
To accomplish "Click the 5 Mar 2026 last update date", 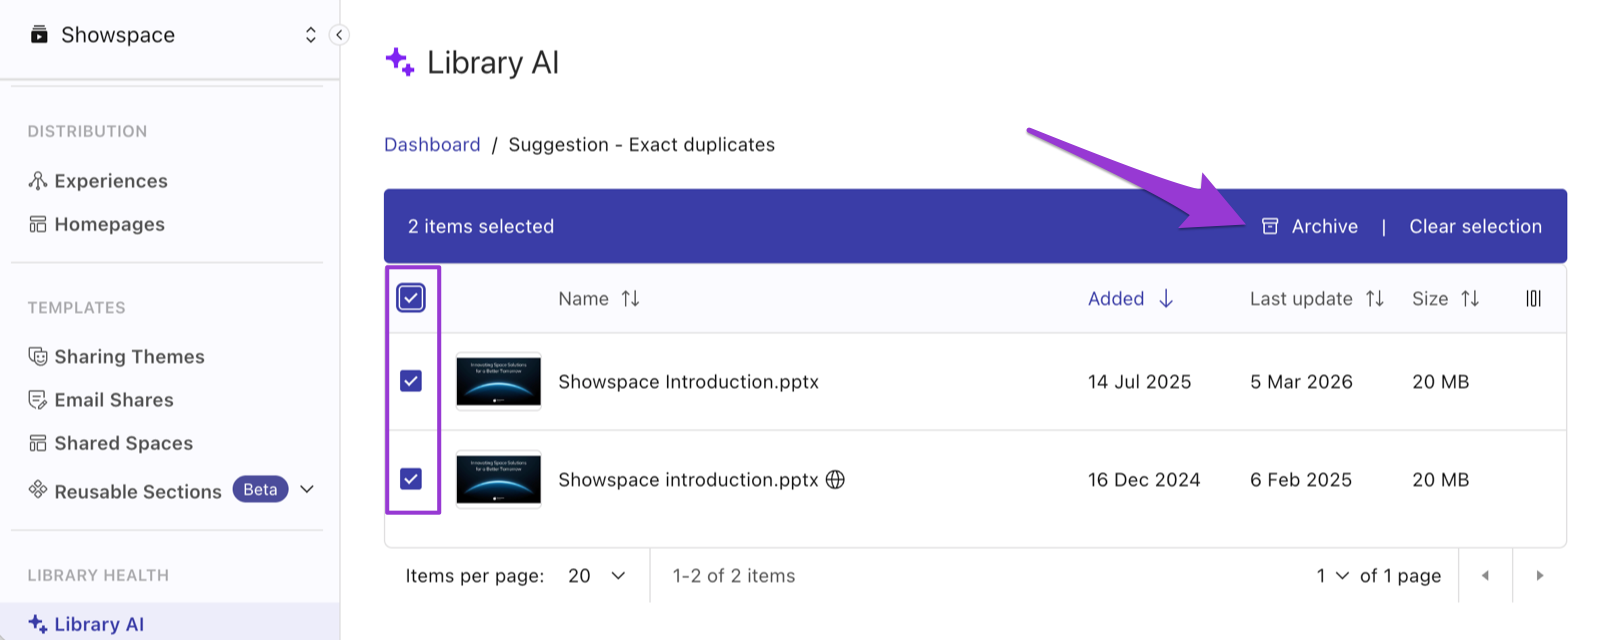I will [1301, 382].
